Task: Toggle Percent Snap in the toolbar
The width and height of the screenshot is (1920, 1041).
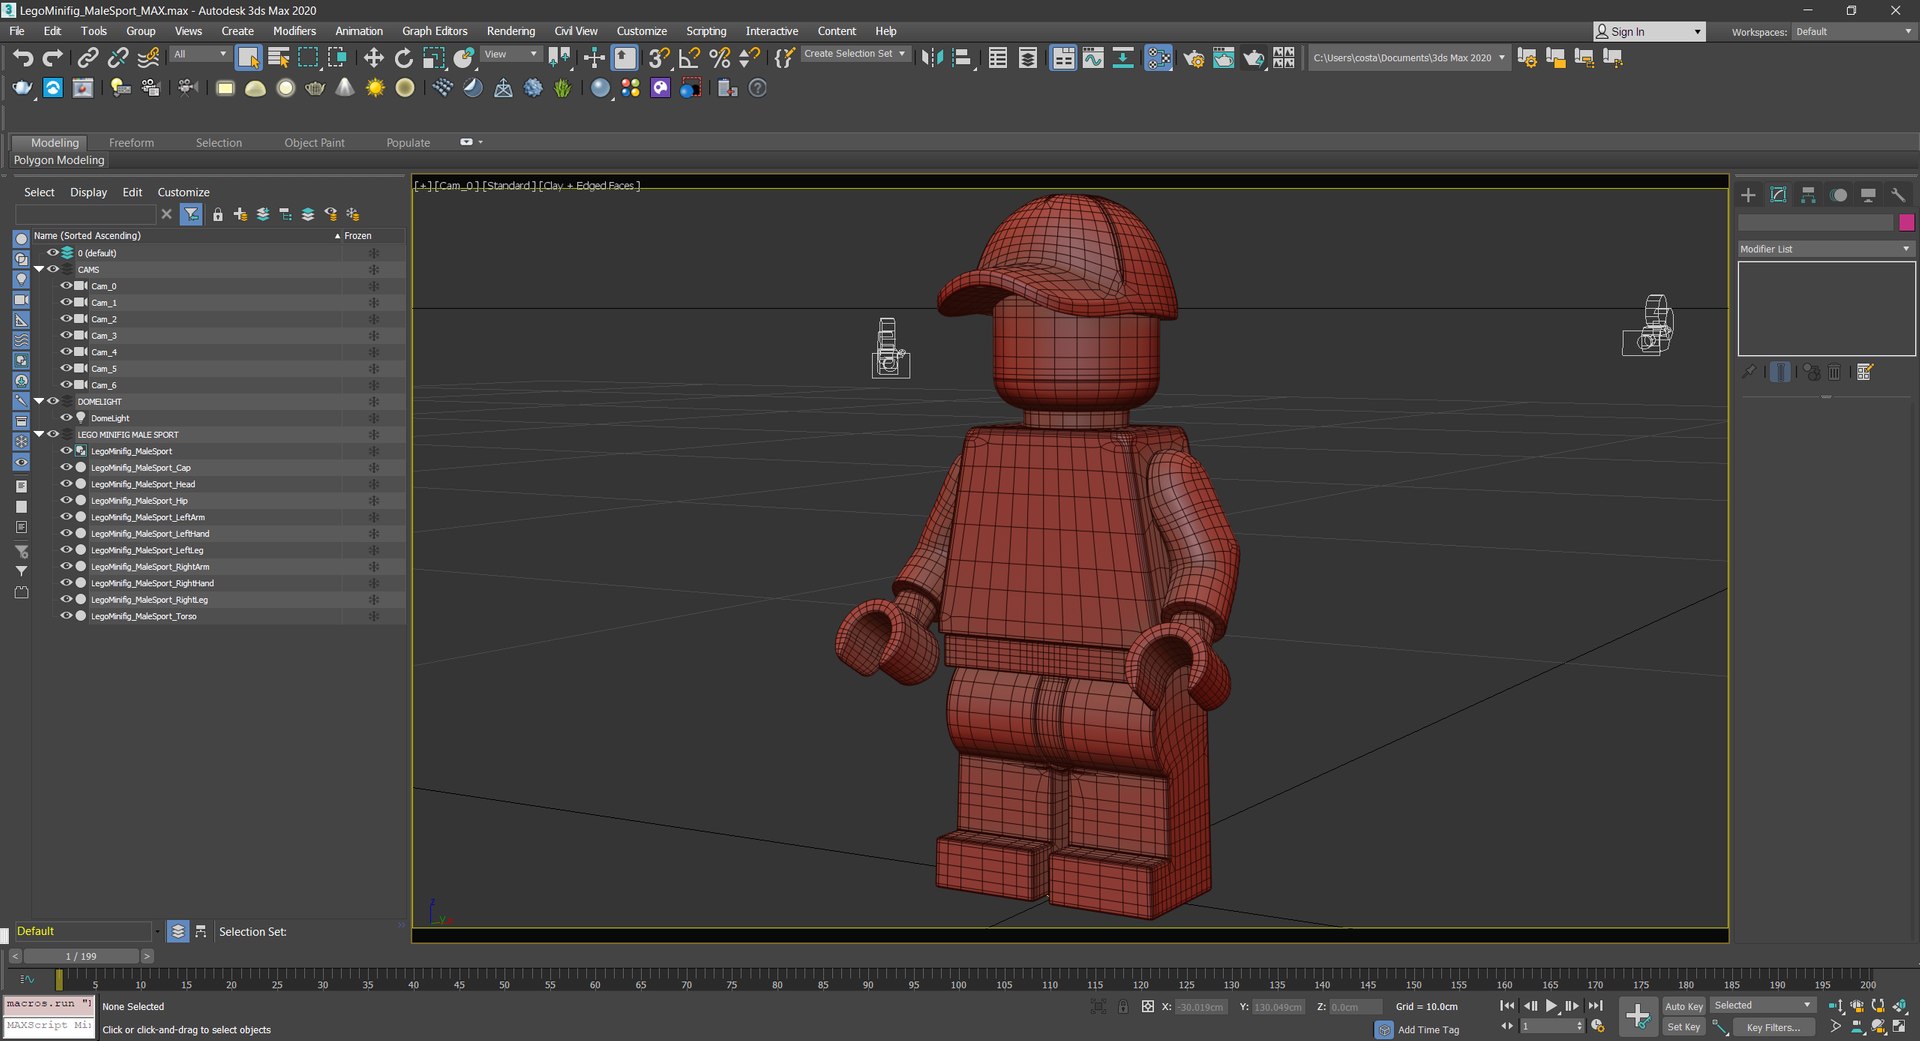Action: point(719,58)
